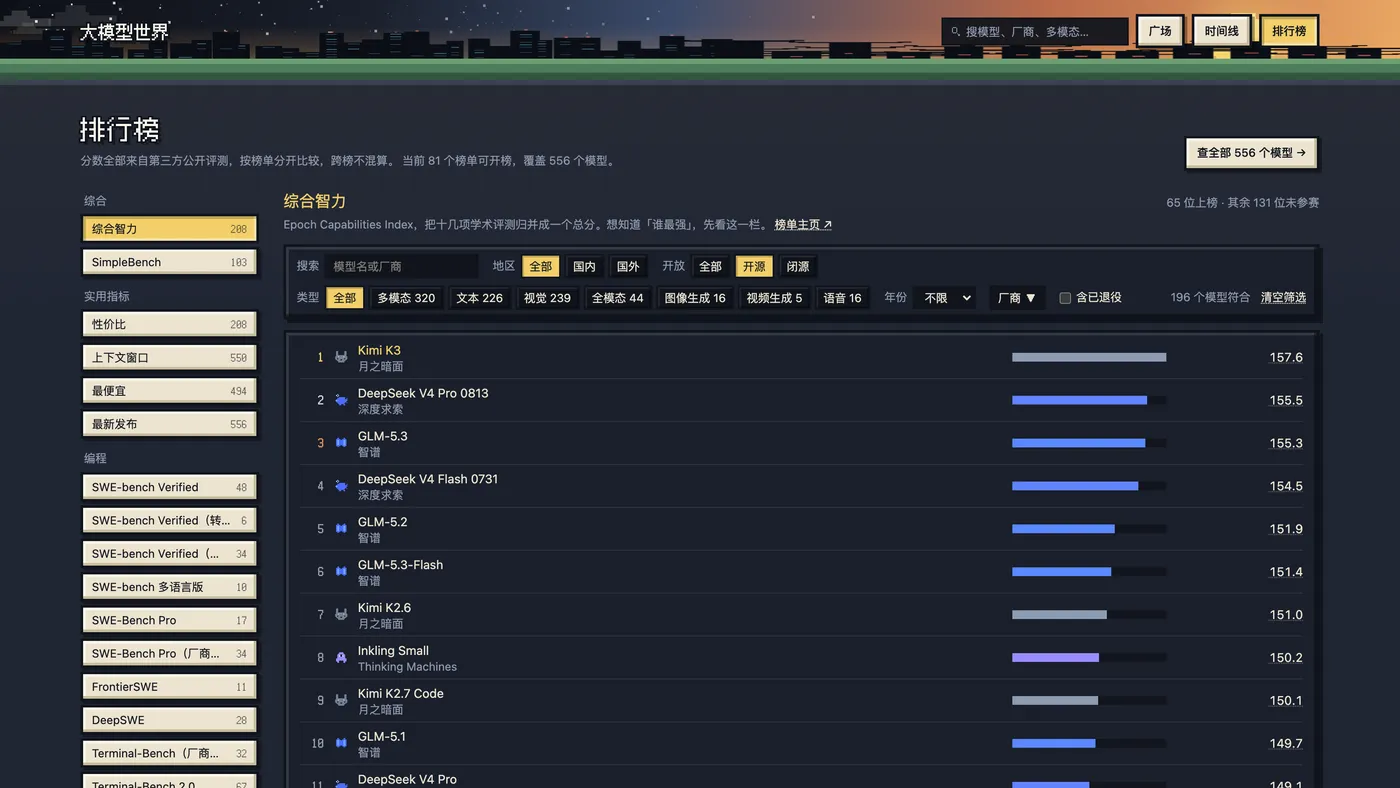Open the 上下文窗口 leaderboard
The image size is (1400, 788).
[169, 357]
